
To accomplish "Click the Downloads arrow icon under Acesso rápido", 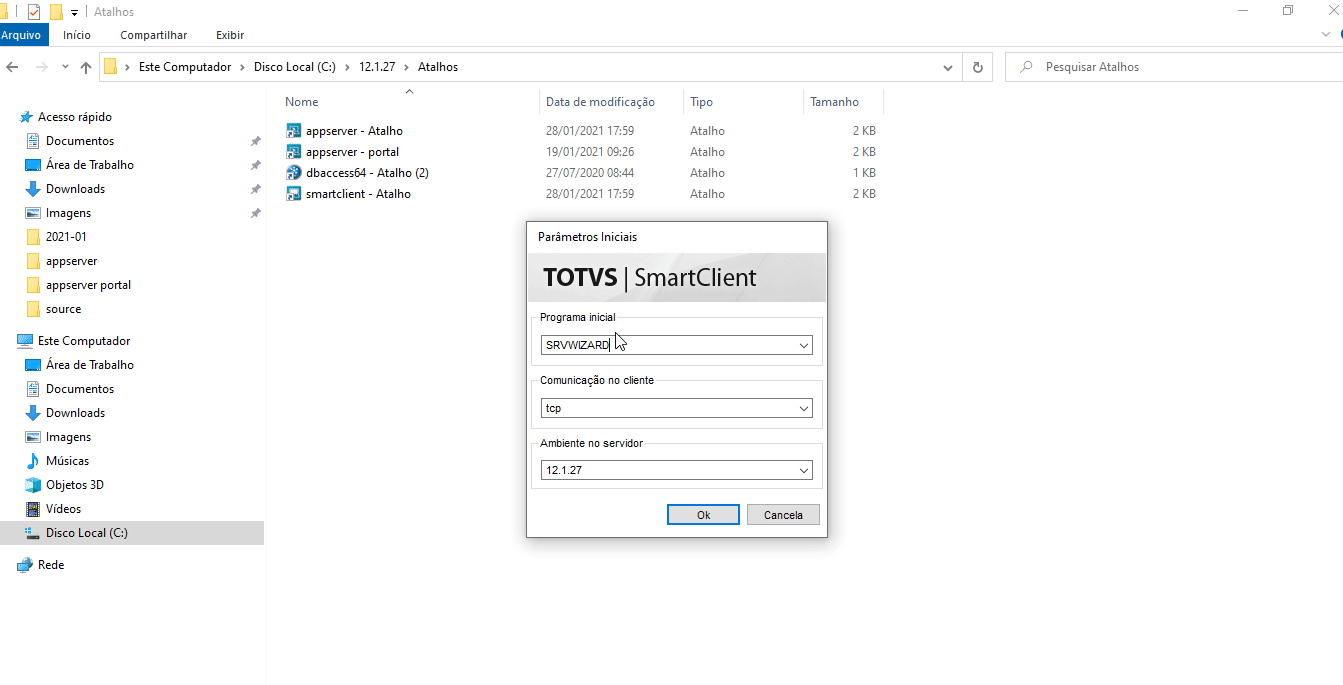I will (33, 189).
